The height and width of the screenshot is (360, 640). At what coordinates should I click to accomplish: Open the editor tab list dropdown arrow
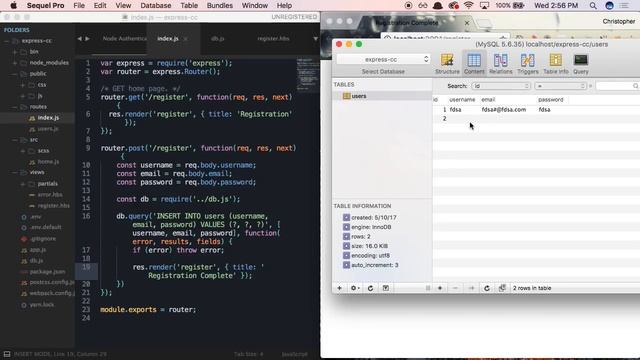coord(315,39)
